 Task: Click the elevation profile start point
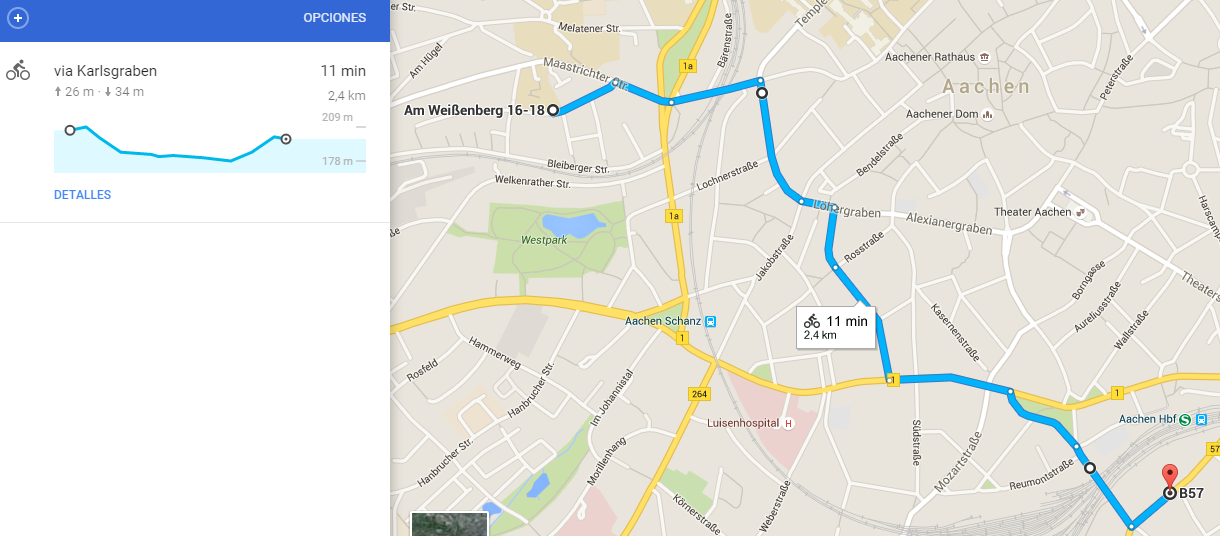click(x=69, y=130)
